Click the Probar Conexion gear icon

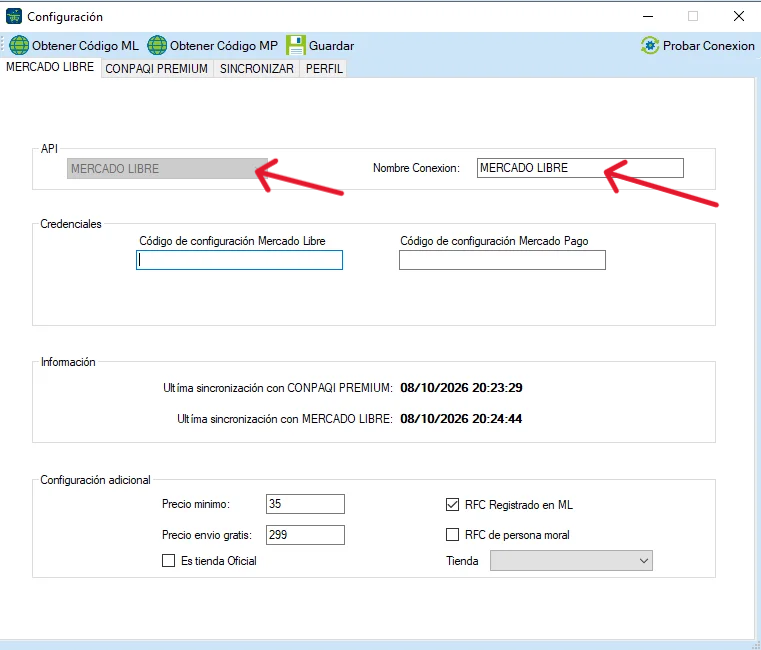650,46
